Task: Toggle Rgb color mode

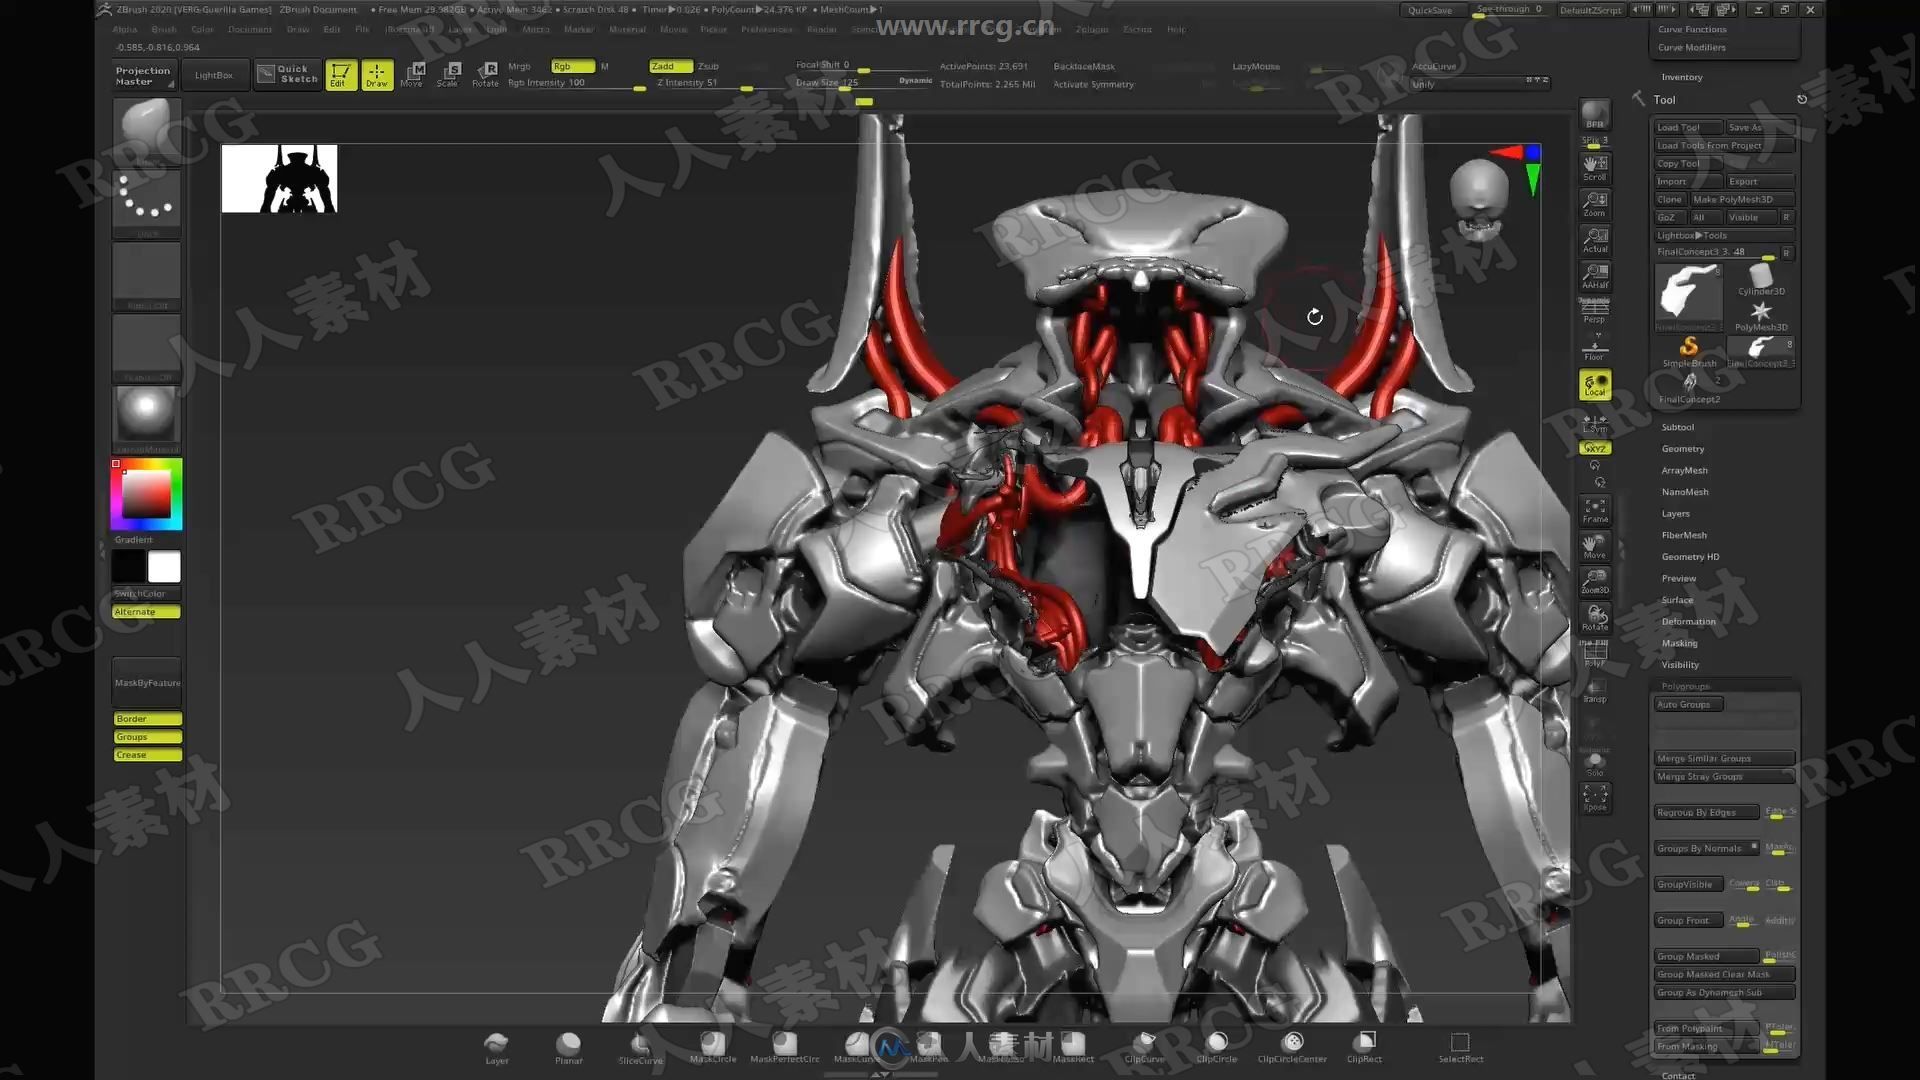Action: [x=573, y=66]
